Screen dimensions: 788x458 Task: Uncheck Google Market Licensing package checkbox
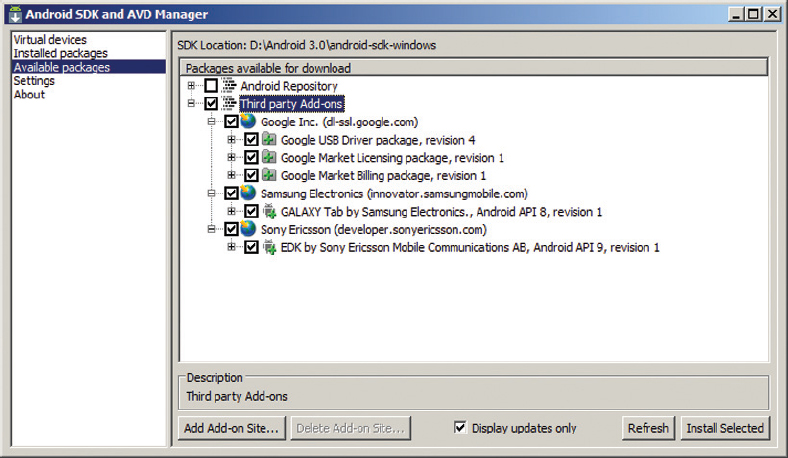point(251,157)
